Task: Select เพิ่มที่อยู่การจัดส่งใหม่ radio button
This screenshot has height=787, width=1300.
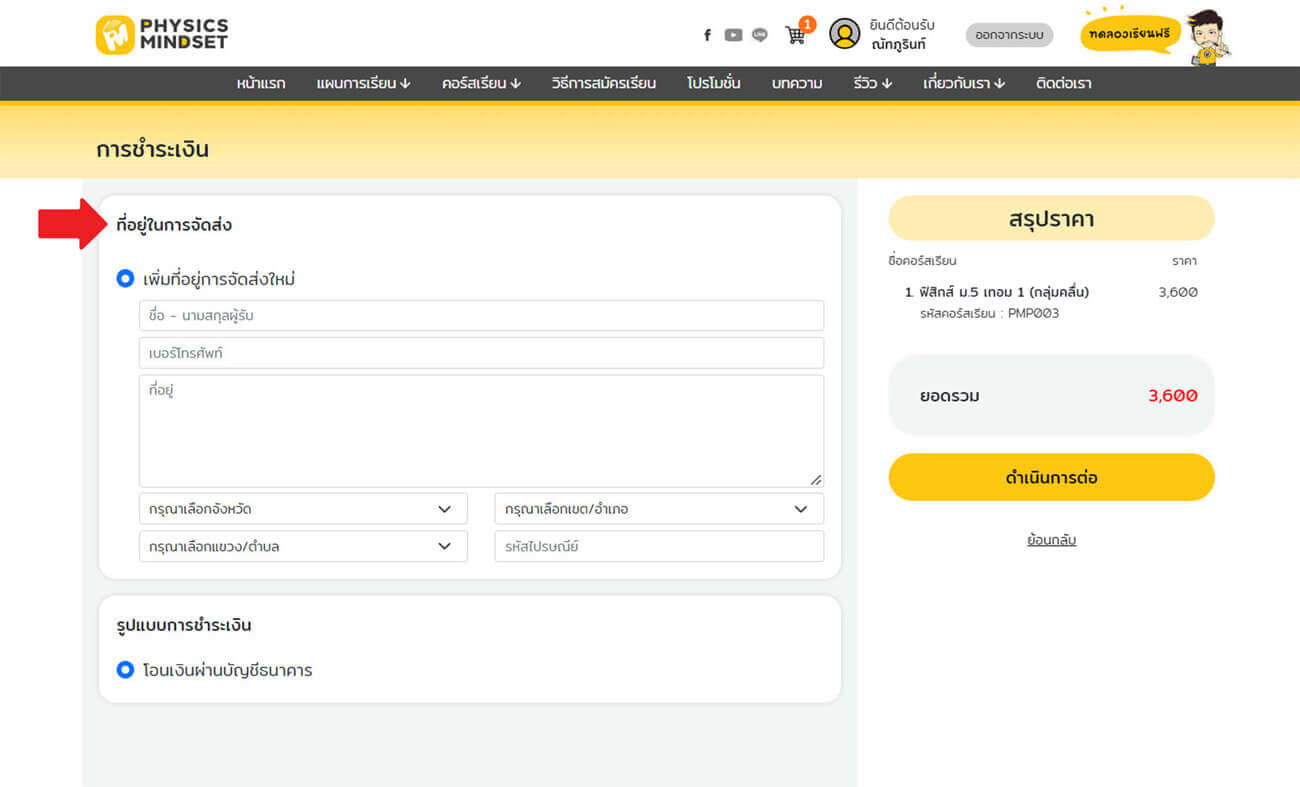Action: 125,279
